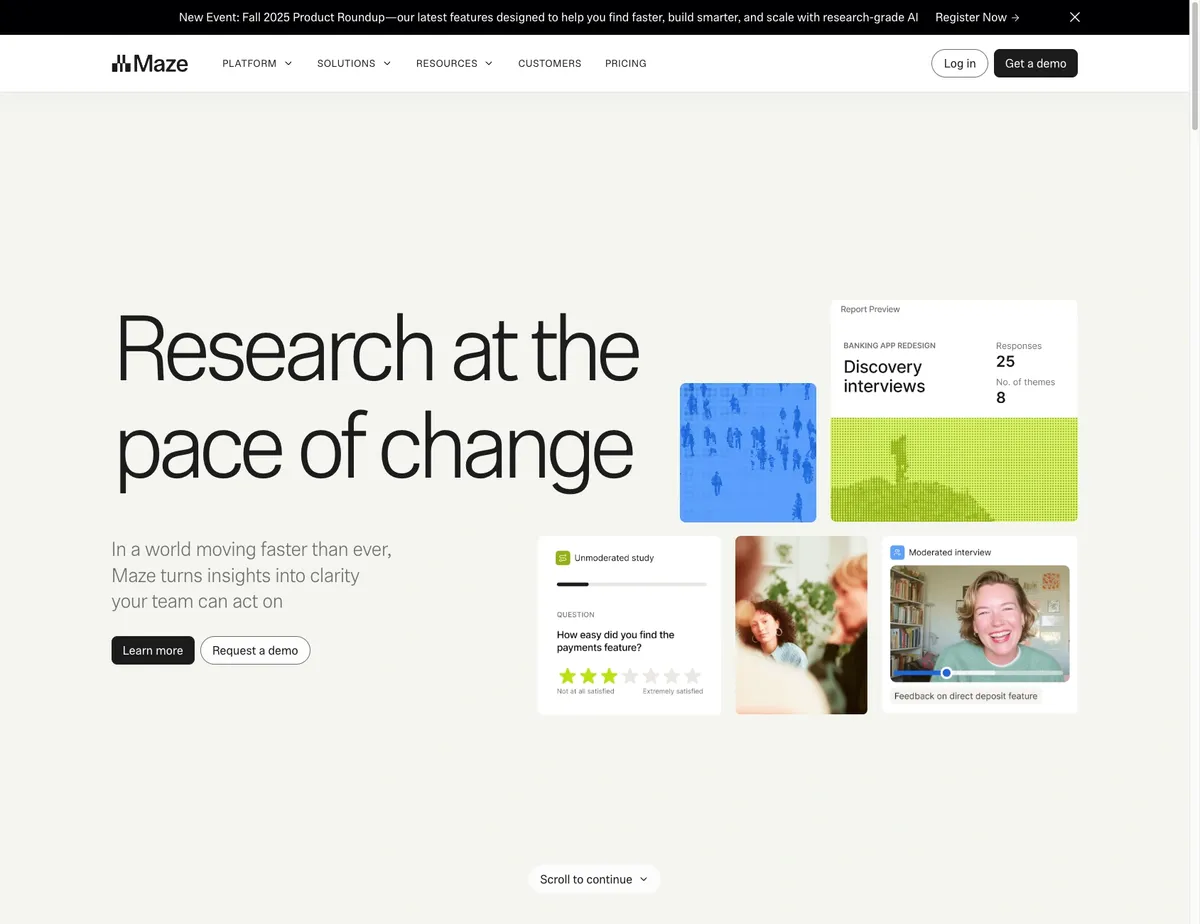Click the smiling woman interview video
The width and height of the screenshot is (1200, 924).
979,624
